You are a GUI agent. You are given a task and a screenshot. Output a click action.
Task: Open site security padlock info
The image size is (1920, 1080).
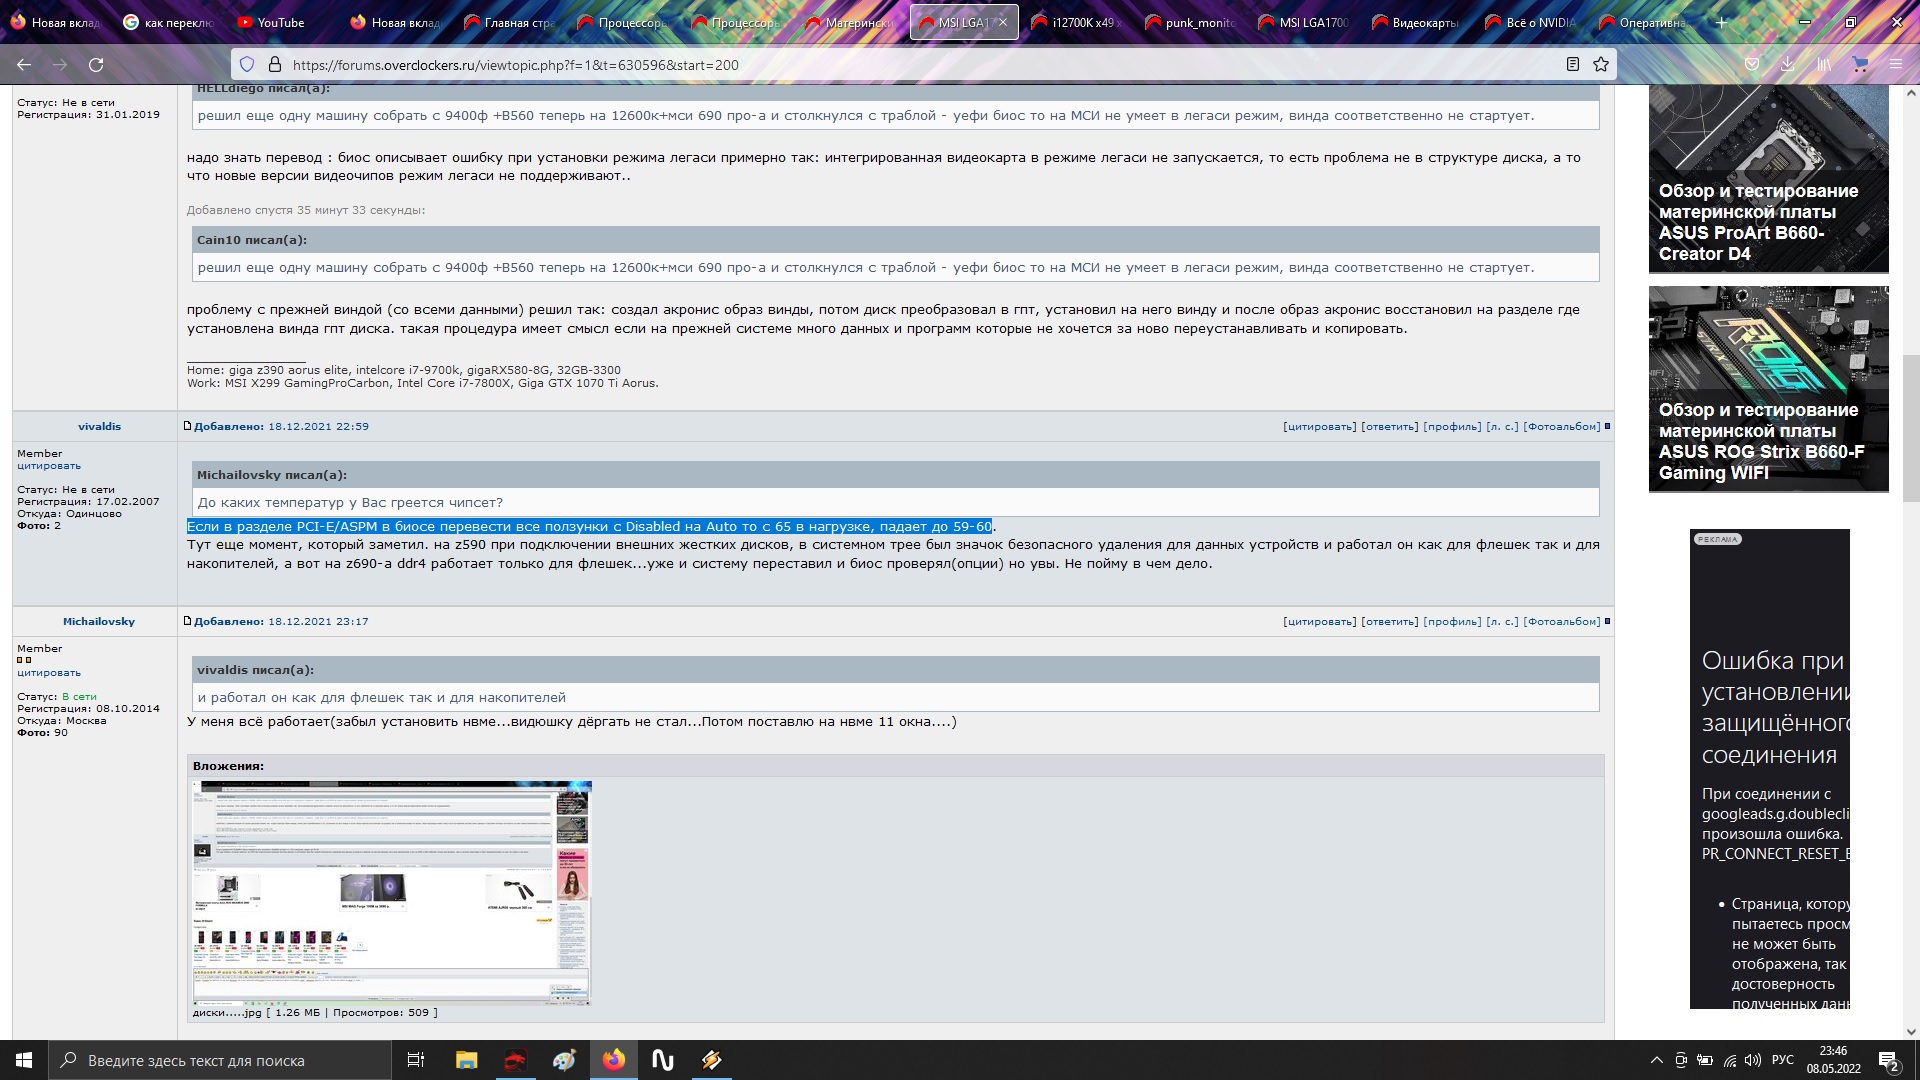point(274,65)
